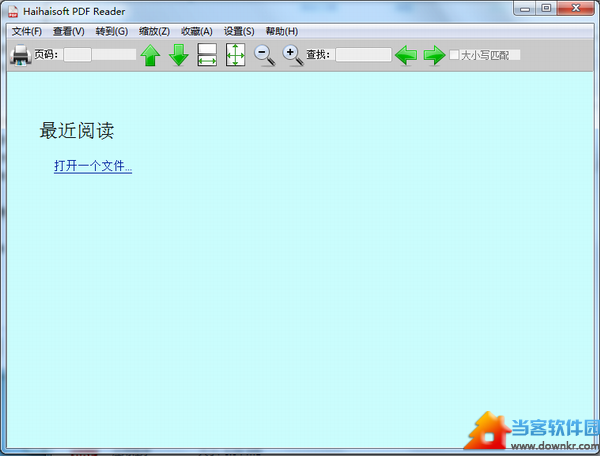Open the 查看(V) menu
This screenshot has width=600, height=456.
[x=69, y=31]
